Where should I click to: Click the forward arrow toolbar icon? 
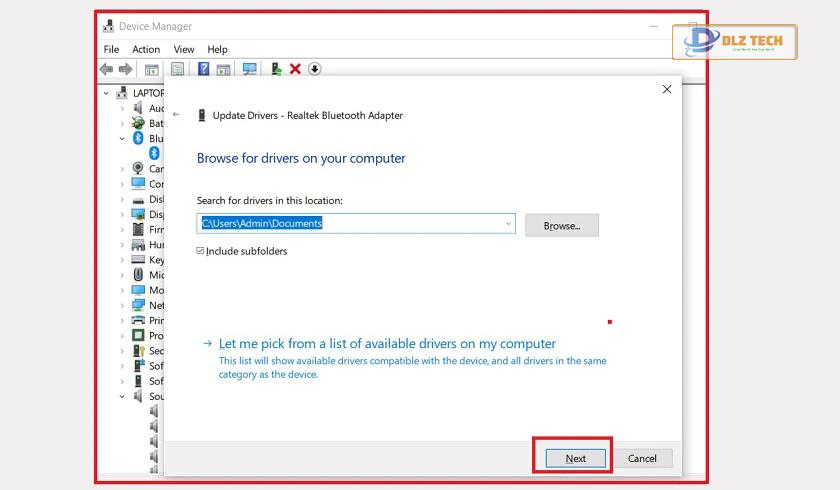[x=125, y=69]
